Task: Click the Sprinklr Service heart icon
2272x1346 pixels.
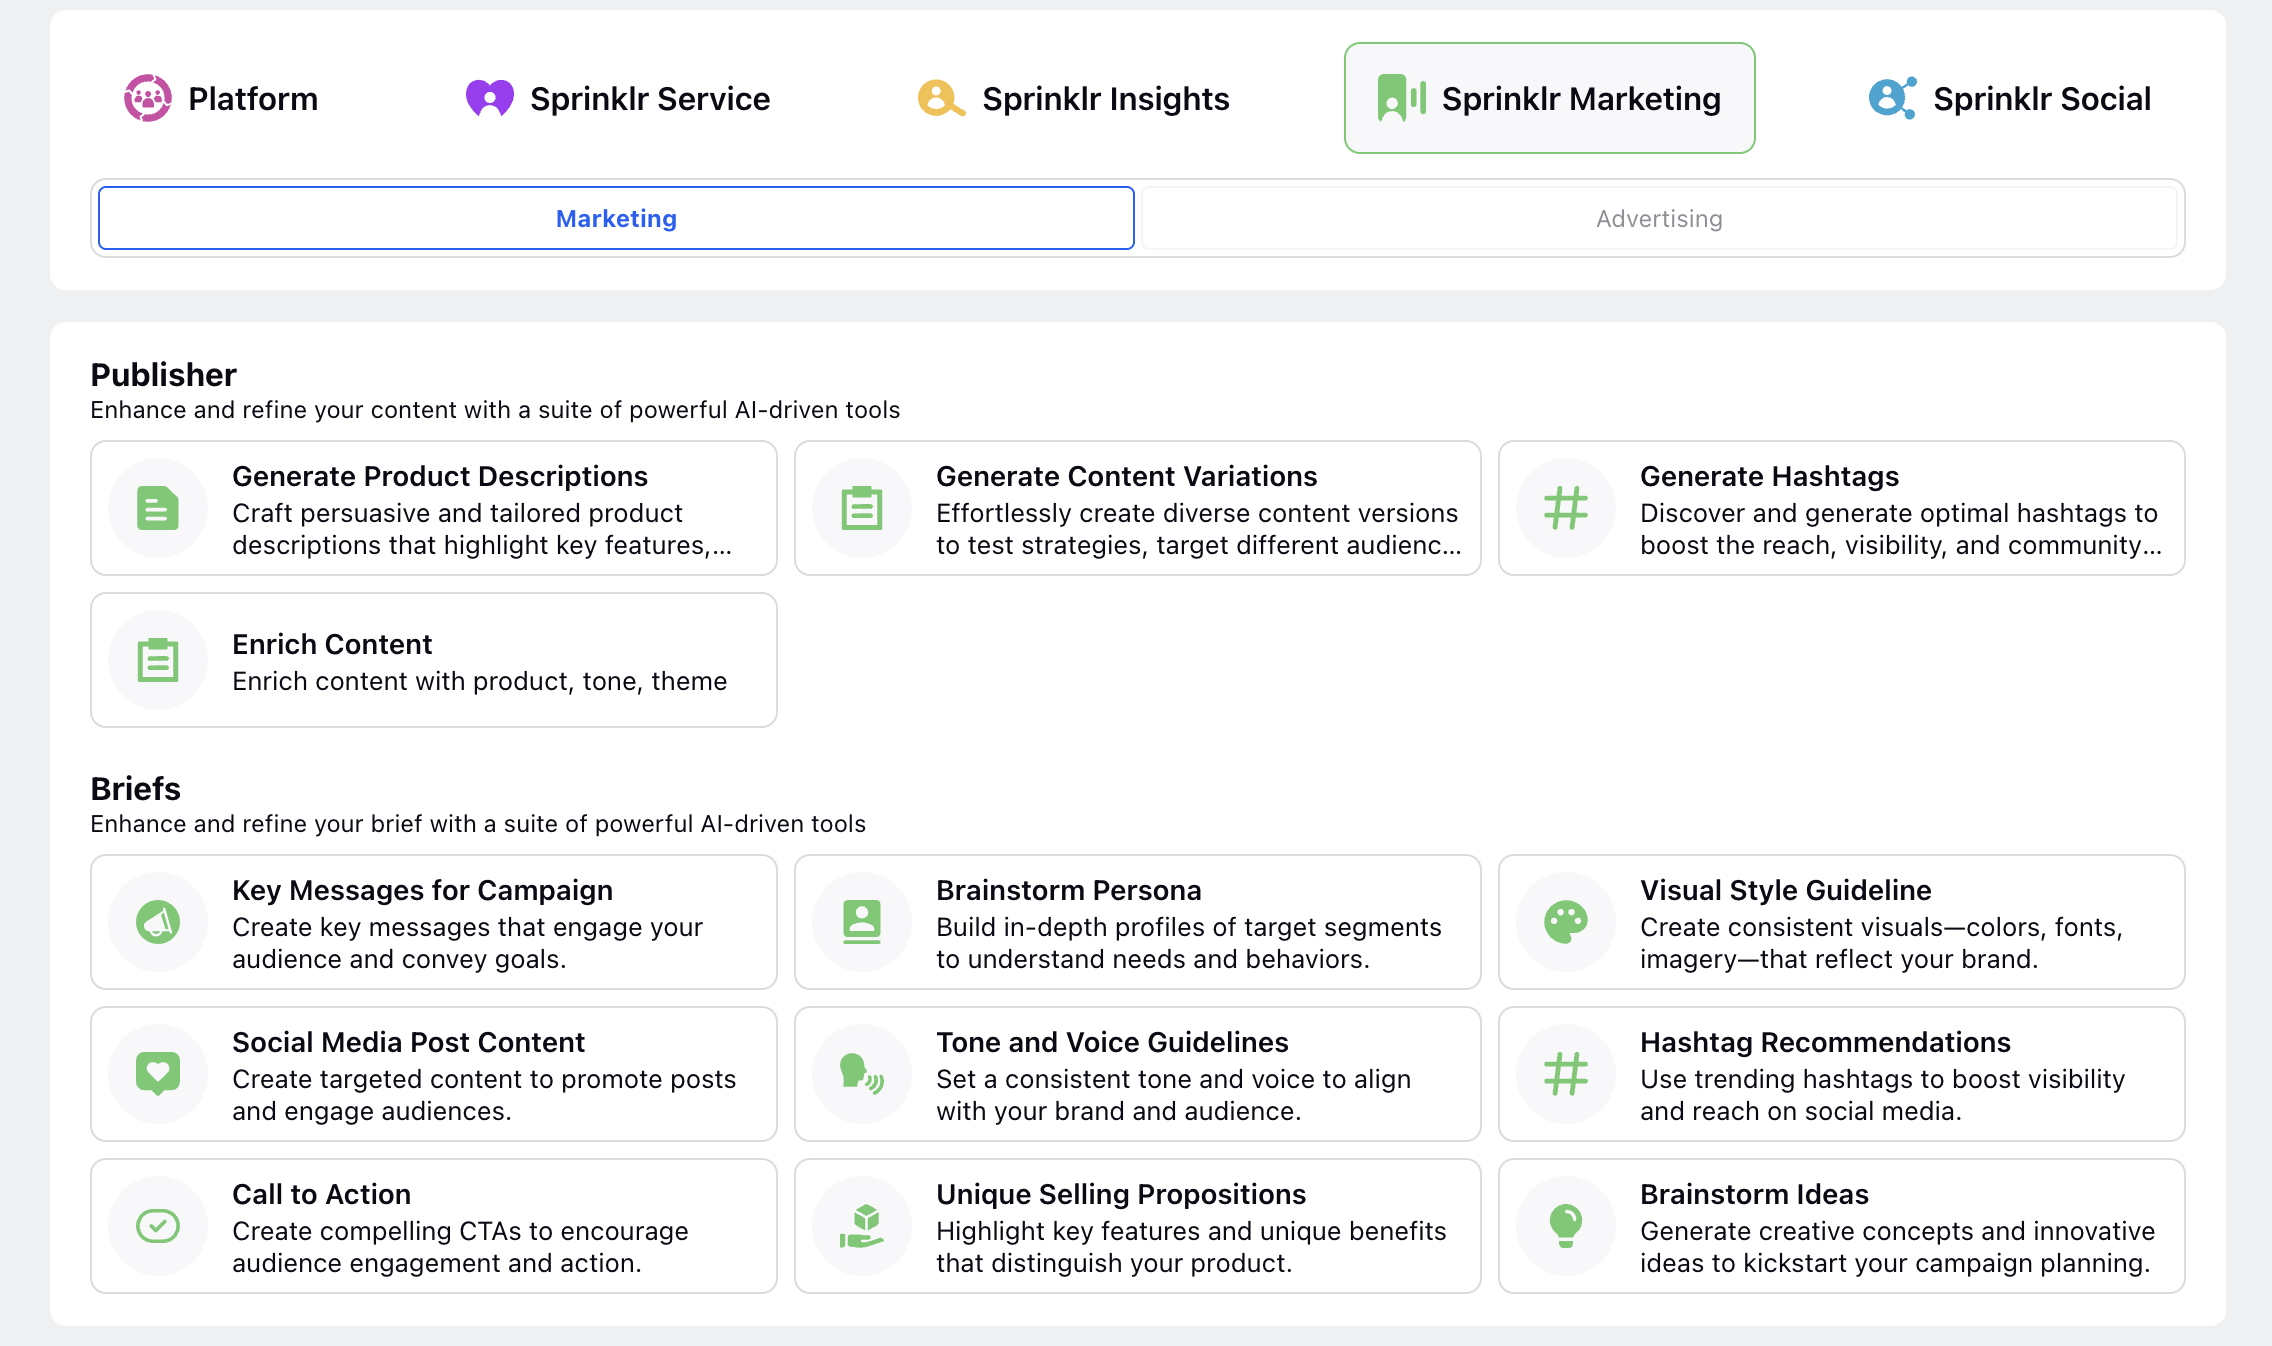Action: click(x=490, y=98)
